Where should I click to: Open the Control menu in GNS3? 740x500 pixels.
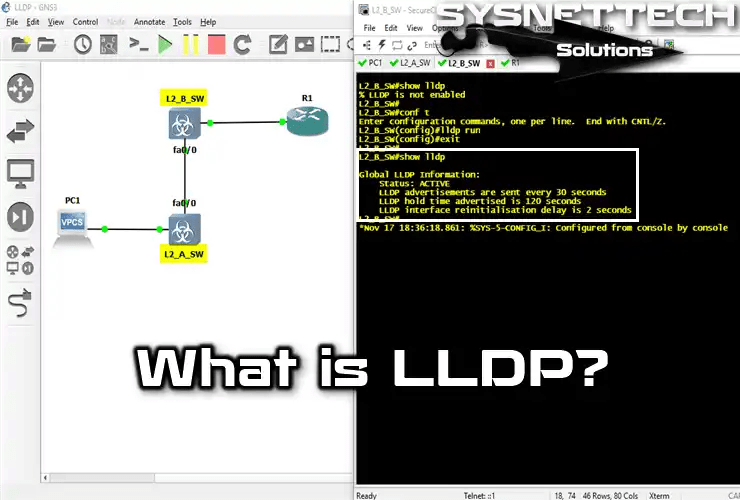(x=85, y=22)
